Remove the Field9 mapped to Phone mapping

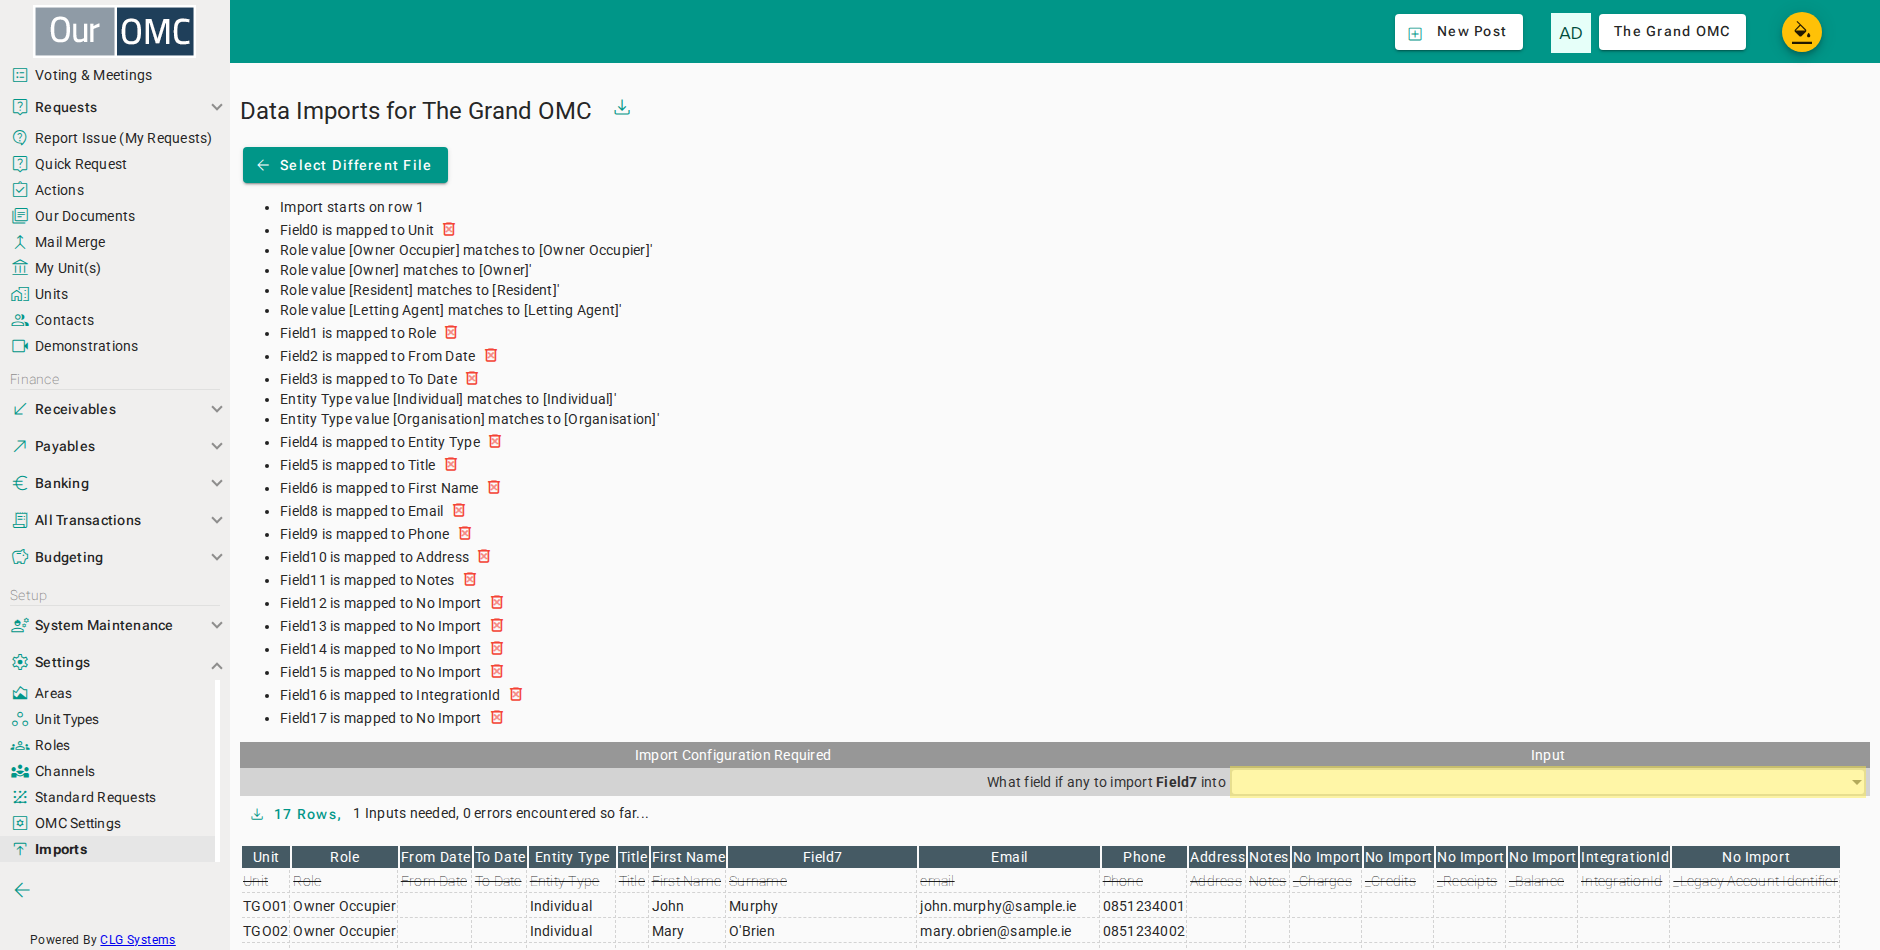coord(465,534)
